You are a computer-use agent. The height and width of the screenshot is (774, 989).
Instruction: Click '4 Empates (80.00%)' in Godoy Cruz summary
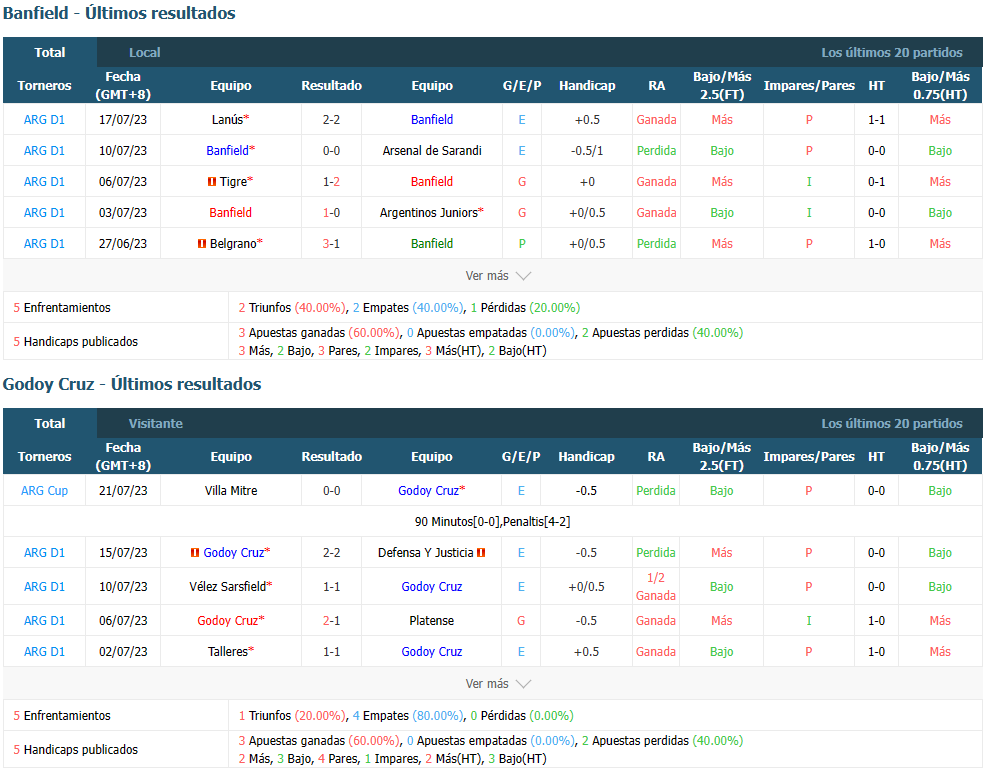(x=408, y=716)
